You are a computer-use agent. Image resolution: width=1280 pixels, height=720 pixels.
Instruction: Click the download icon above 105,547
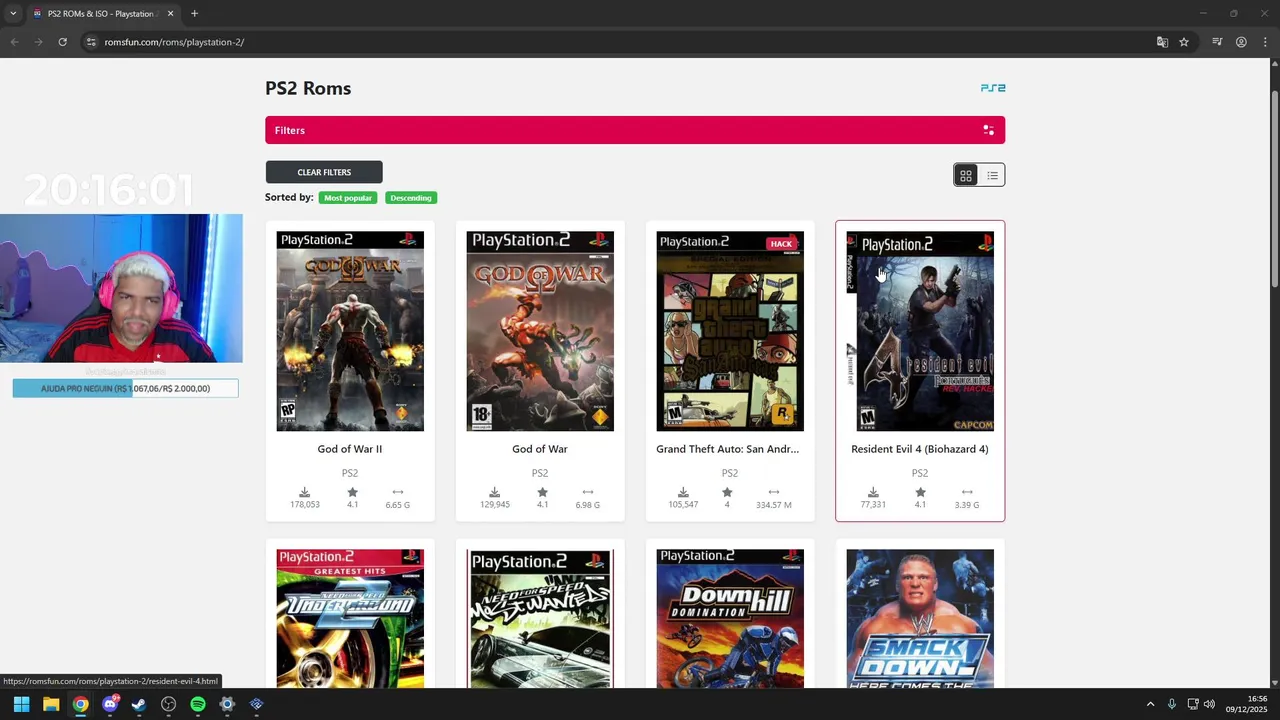[683, 492]
